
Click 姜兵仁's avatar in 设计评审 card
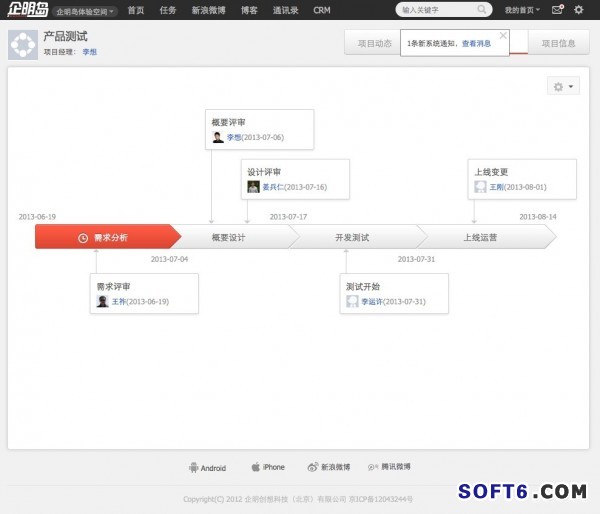coord(254,187)
